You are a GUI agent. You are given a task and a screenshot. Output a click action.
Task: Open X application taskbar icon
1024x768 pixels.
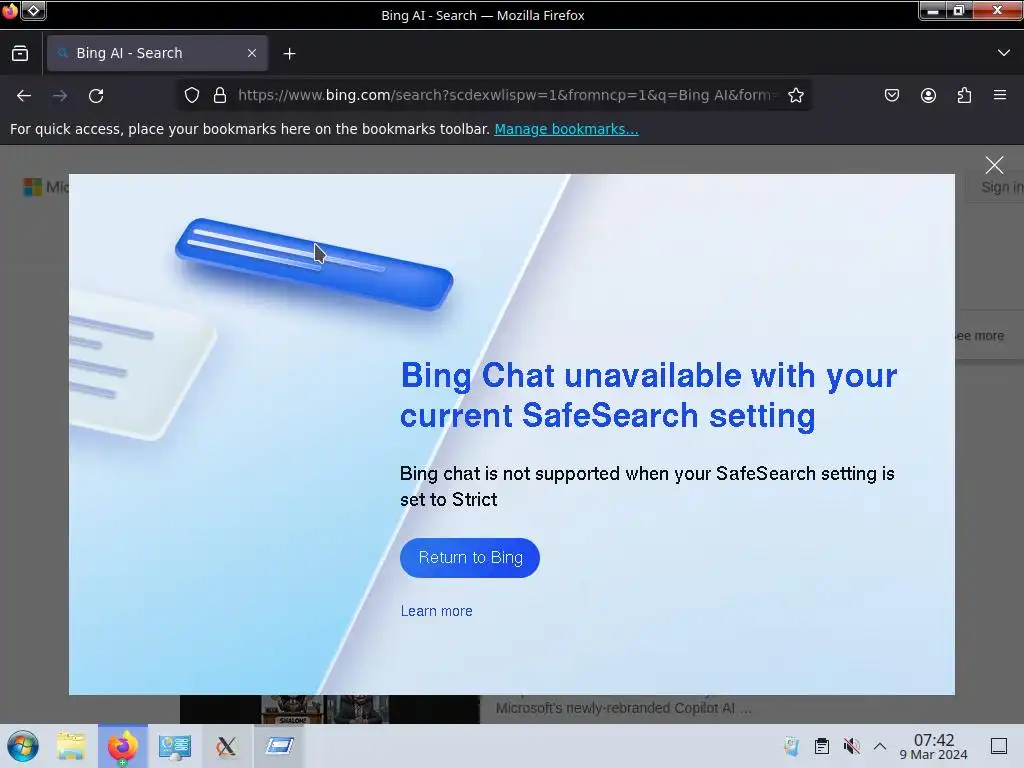226,746
